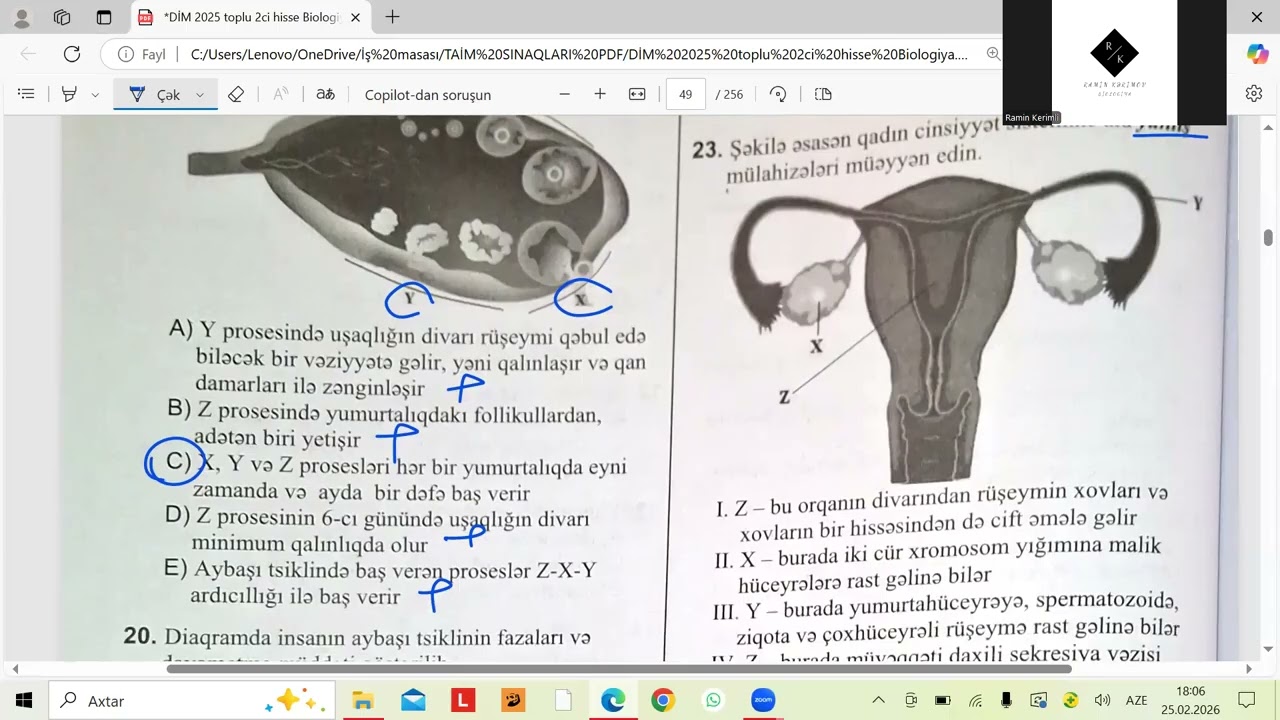Open tab actions menu icon
1280x720 pixels.
coord(104,17)
